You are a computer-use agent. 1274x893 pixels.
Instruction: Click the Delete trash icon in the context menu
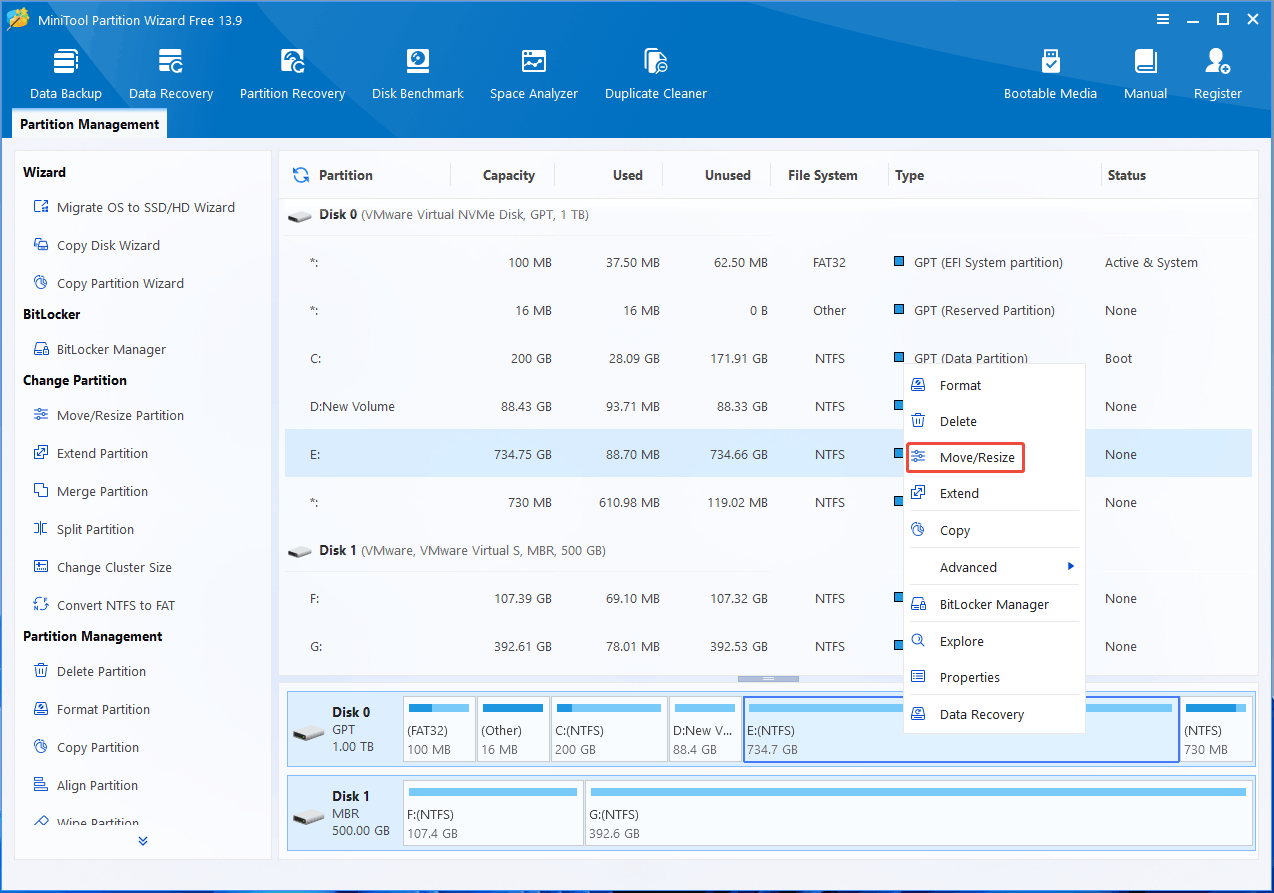pyautogui.click(x=918, y=421)
